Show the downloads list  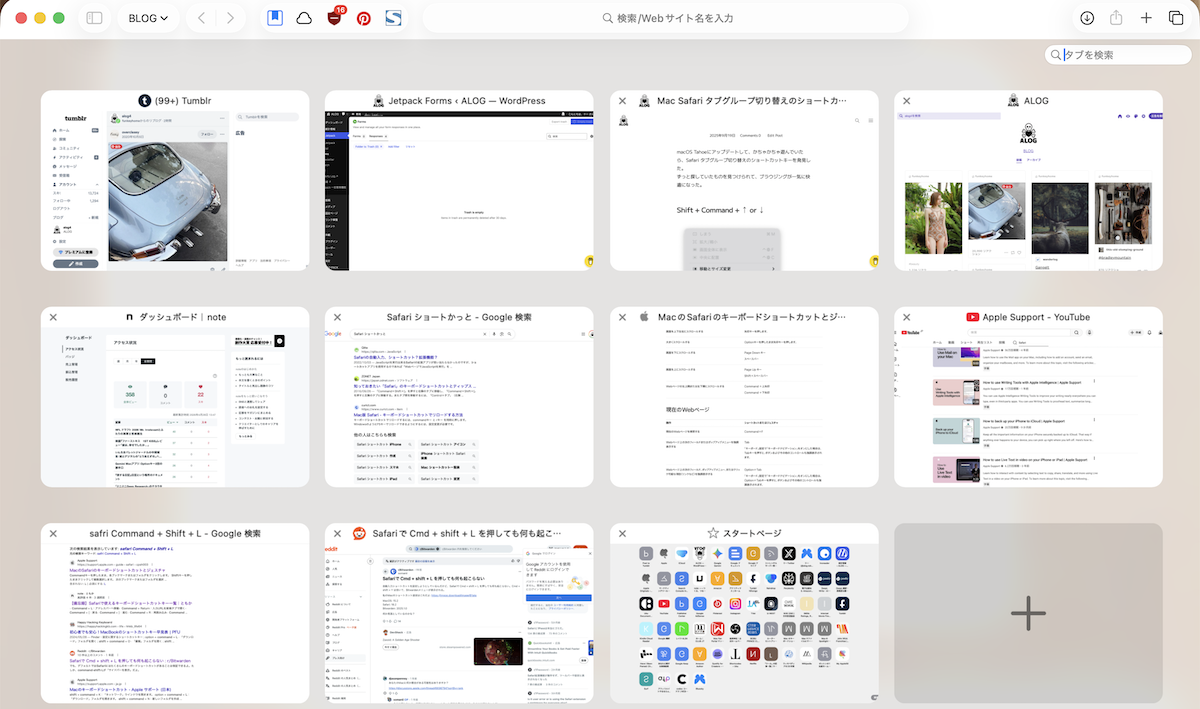click(1087, 18)
